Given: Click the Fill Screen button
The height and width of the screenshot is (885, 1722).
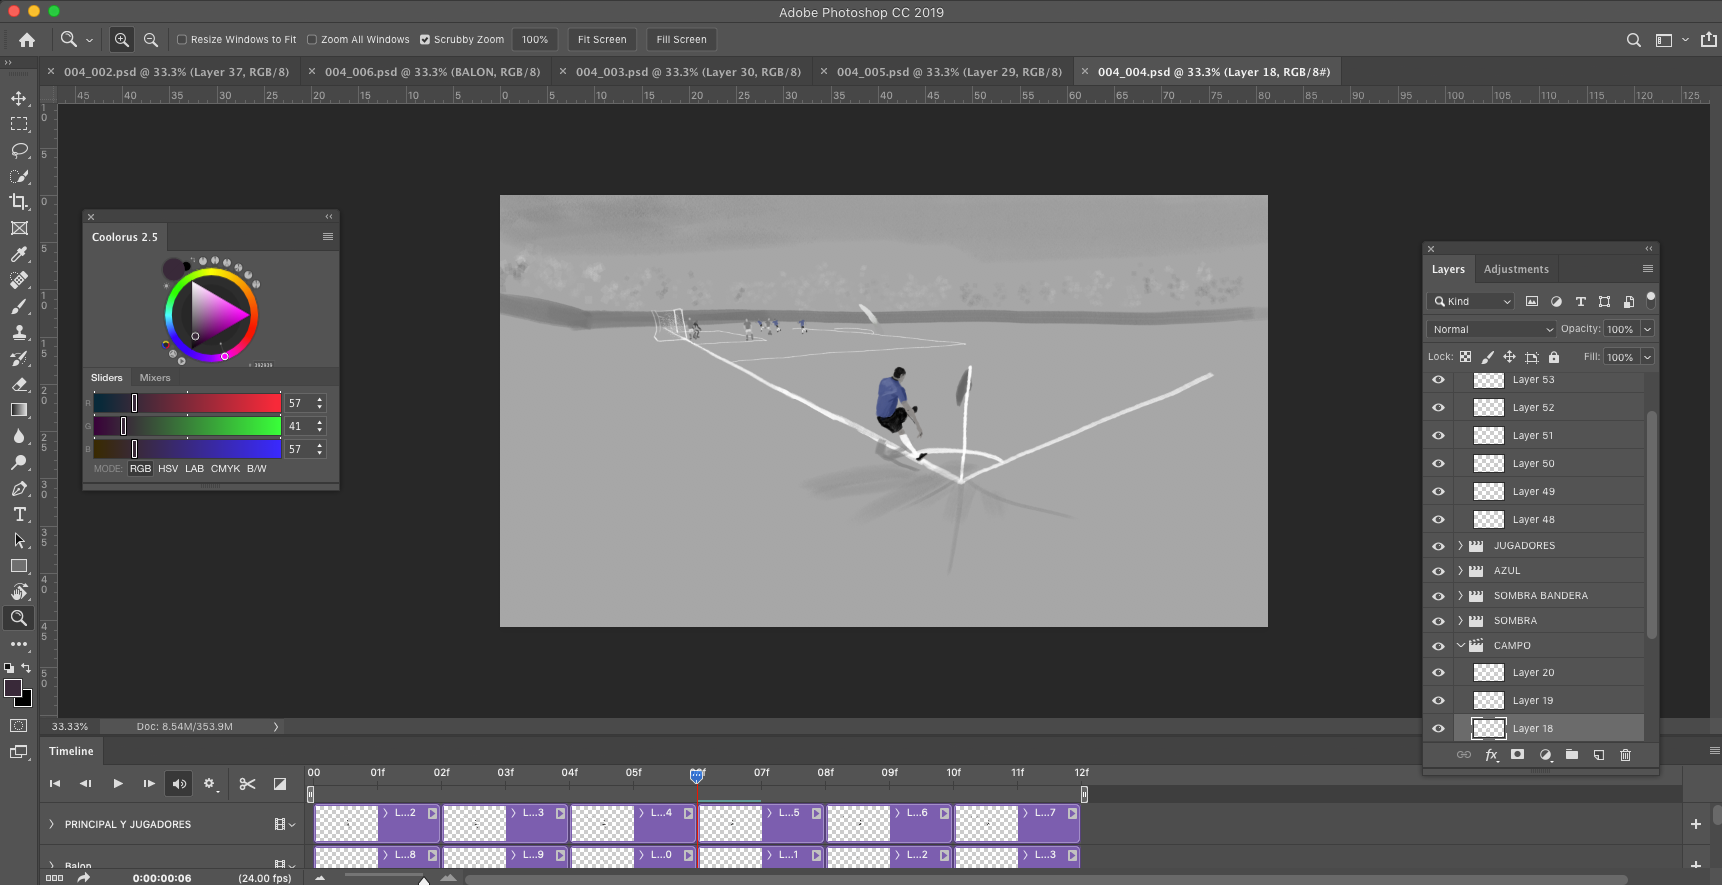Looking at the screenshot, I should [x=681, y=40].
